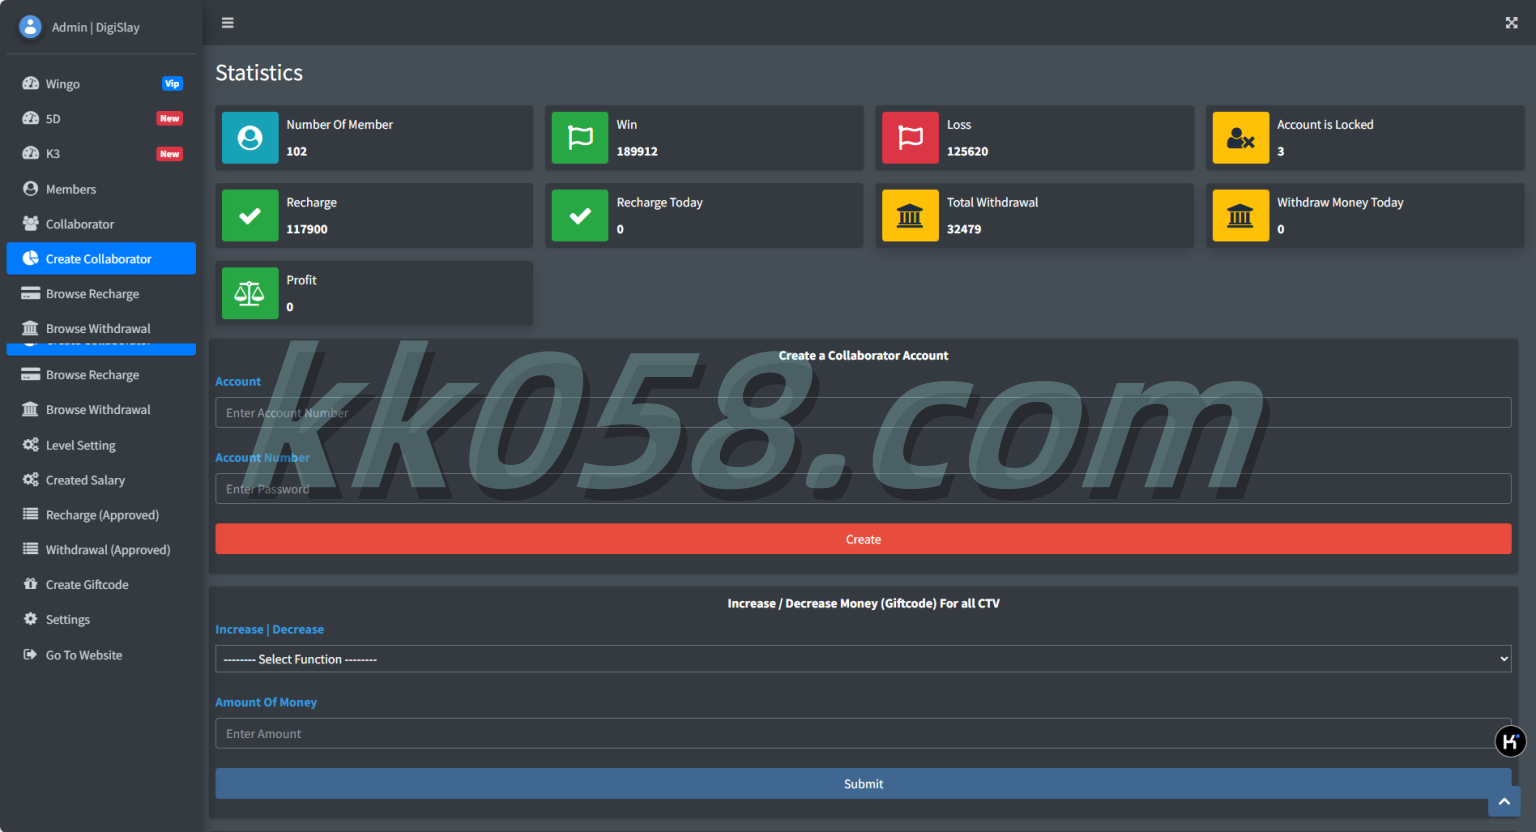The height and width of the screenshot is (832, 1536).
Task: Click the Loss value 125620
Action: tap(967, 152)
